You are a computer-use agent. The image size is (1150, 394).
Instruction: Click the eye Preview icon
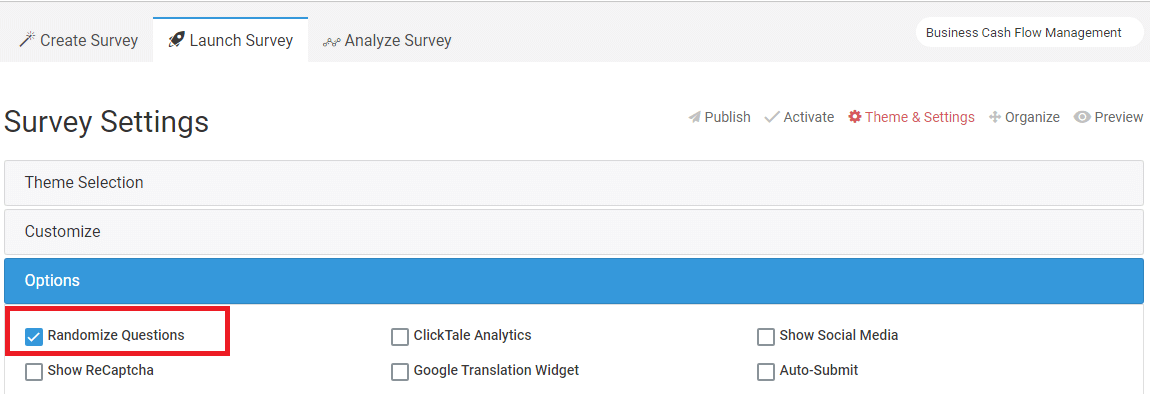point(1082,117)
